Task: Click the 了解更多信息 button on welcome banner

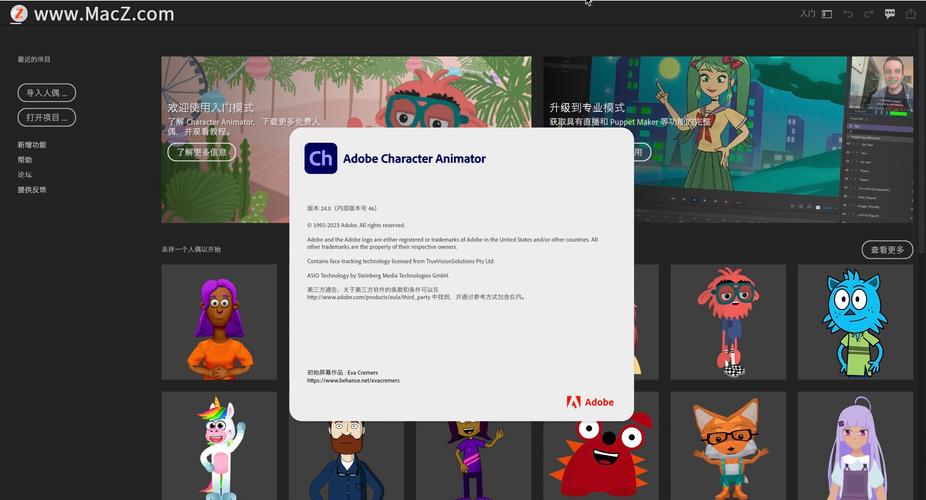Action: coord(201,152)
